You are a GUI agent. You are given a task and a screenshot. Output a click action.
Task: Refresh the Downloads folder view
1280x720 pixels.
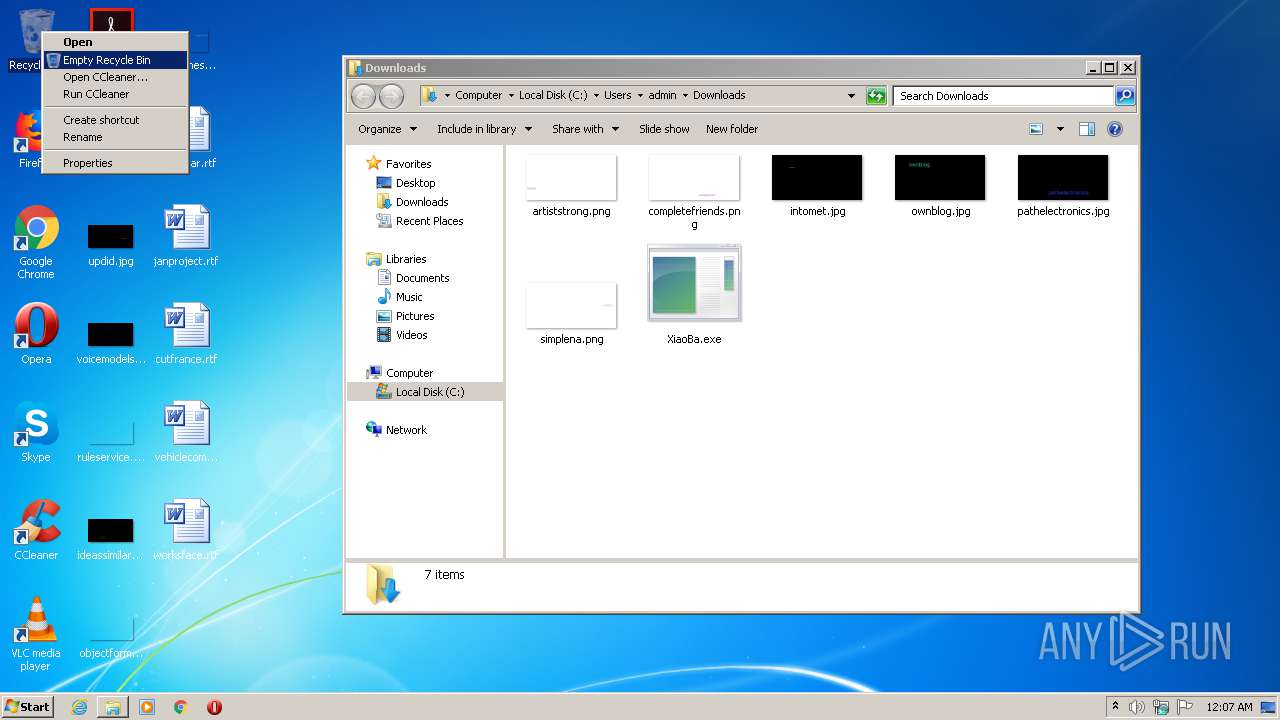[876, 96]
